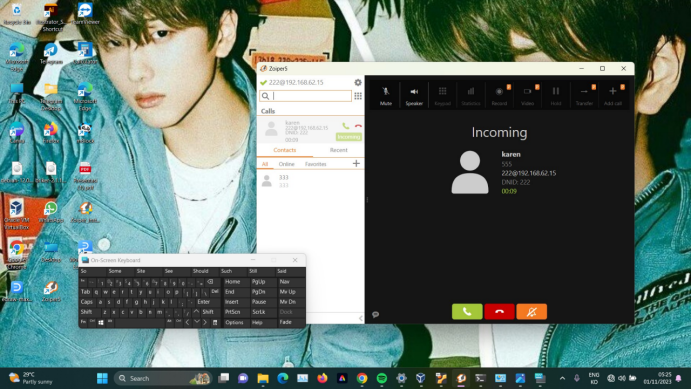This screenshot has height=389, width=692.
Task: Open Google Chrome from the taskbar
Action: 362,378
